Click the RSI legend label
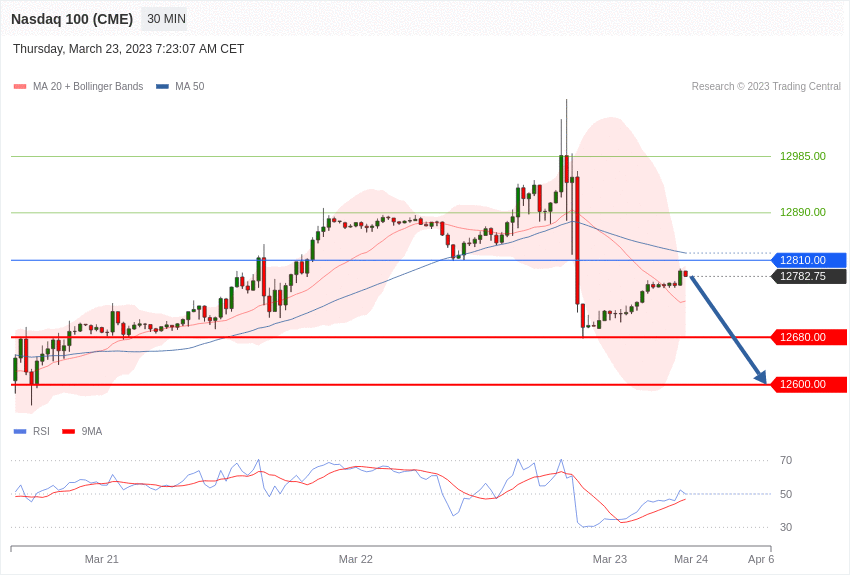The image size is (850, 576). [x=41, y=432]
